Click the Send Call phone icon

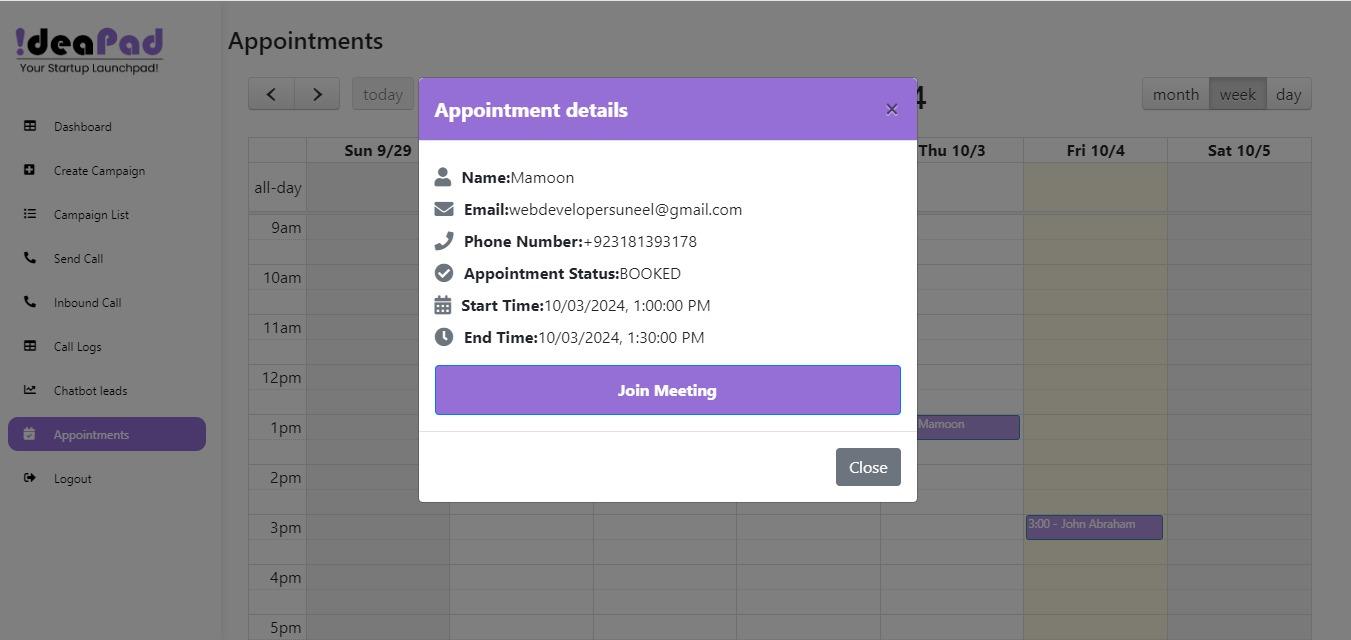tap(30, 258)
